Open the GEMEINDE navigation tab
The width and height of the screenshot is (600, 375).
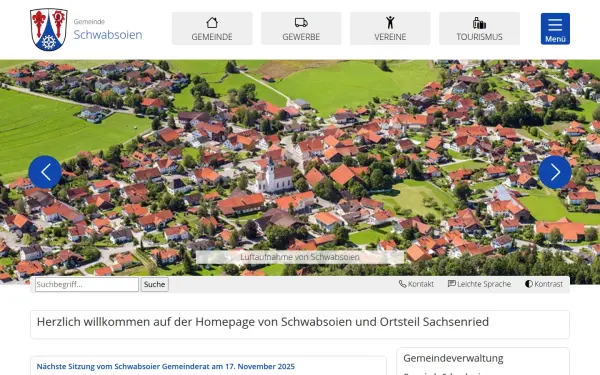212,28
